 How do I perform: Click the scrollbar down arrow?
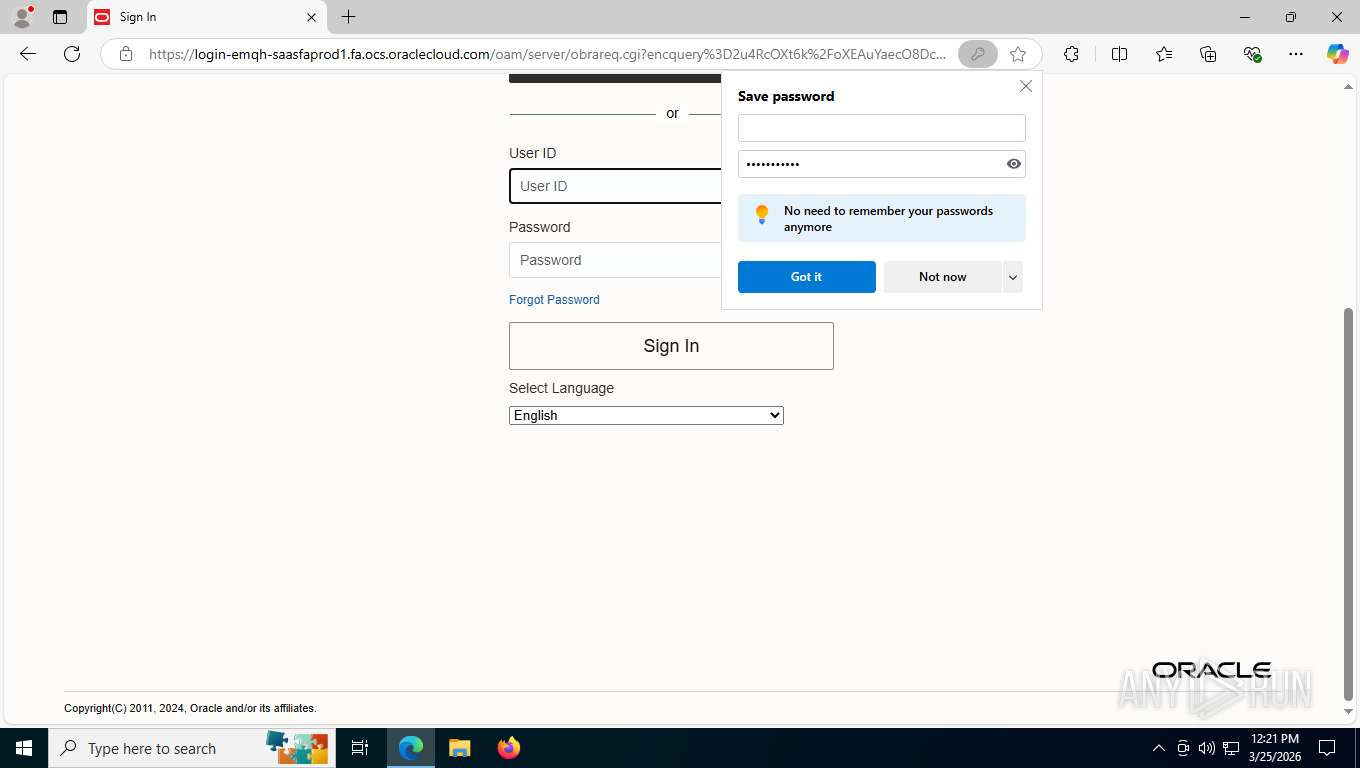click(1348, 712)
